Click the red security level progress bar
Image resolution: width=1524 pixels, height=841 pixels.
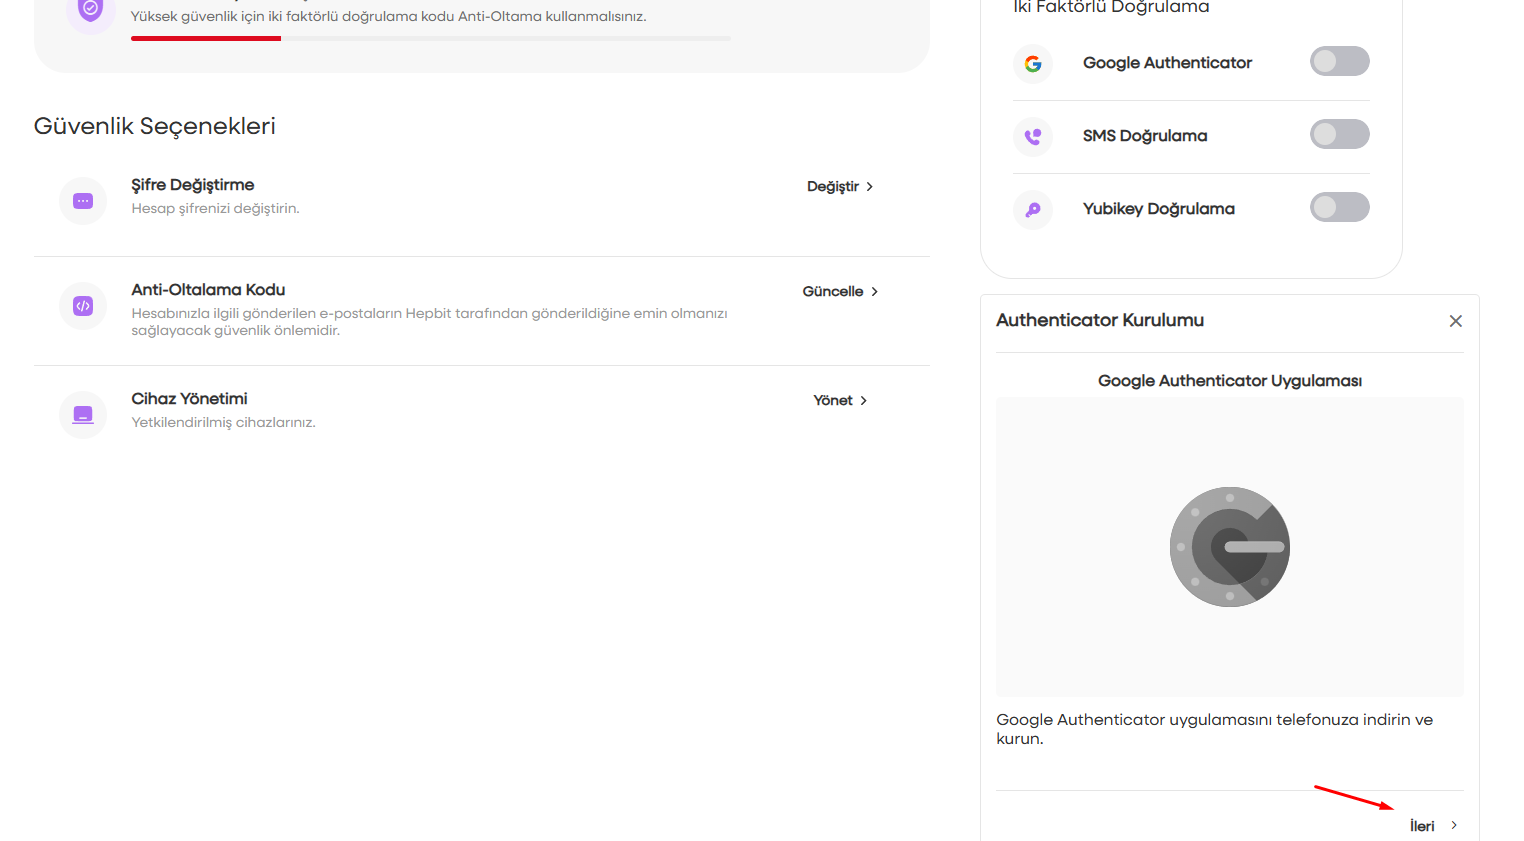click(x=206, y=39)
